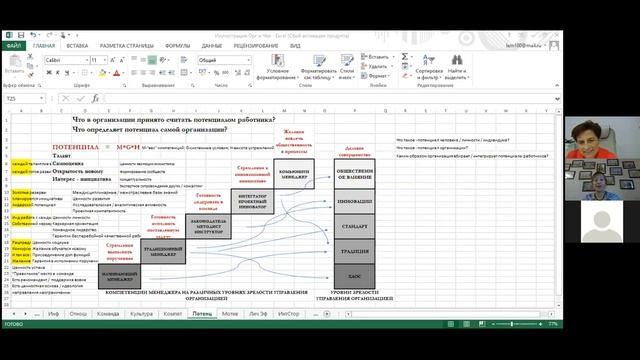Open Найти и выделить binoculars menu
The width and height of the screenshot is (640, 360).
[457, 67]
